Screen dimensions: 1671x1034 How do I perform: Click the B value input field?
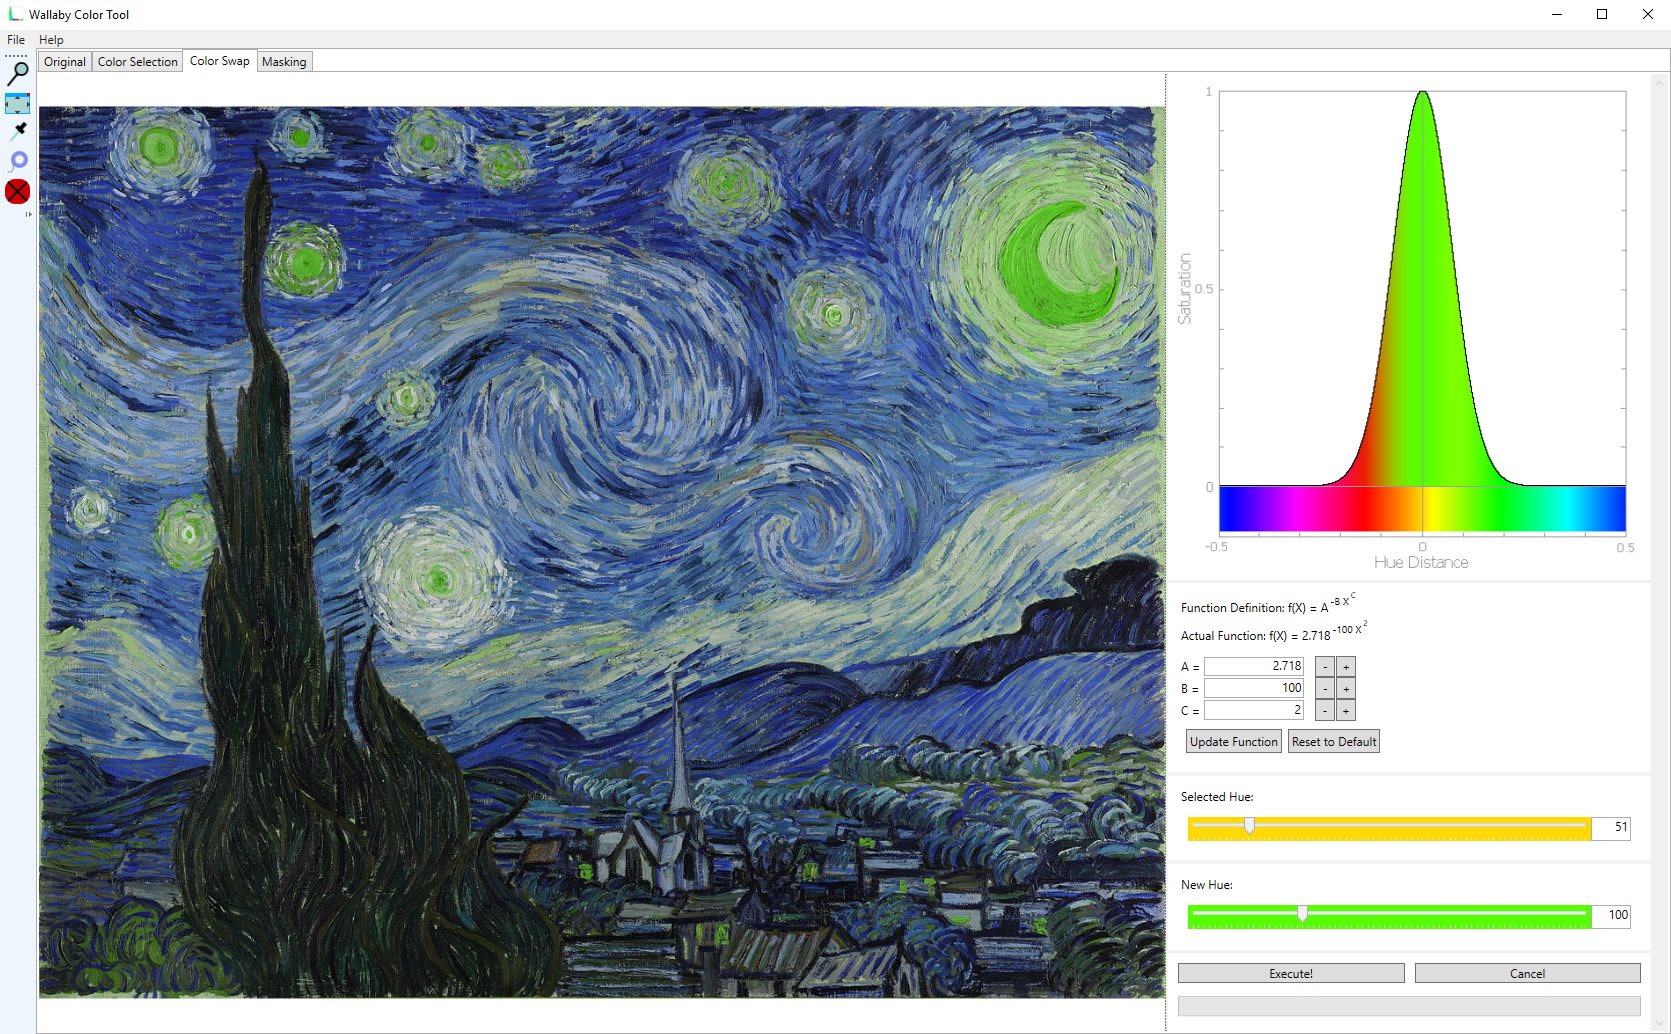point(1254,688)
